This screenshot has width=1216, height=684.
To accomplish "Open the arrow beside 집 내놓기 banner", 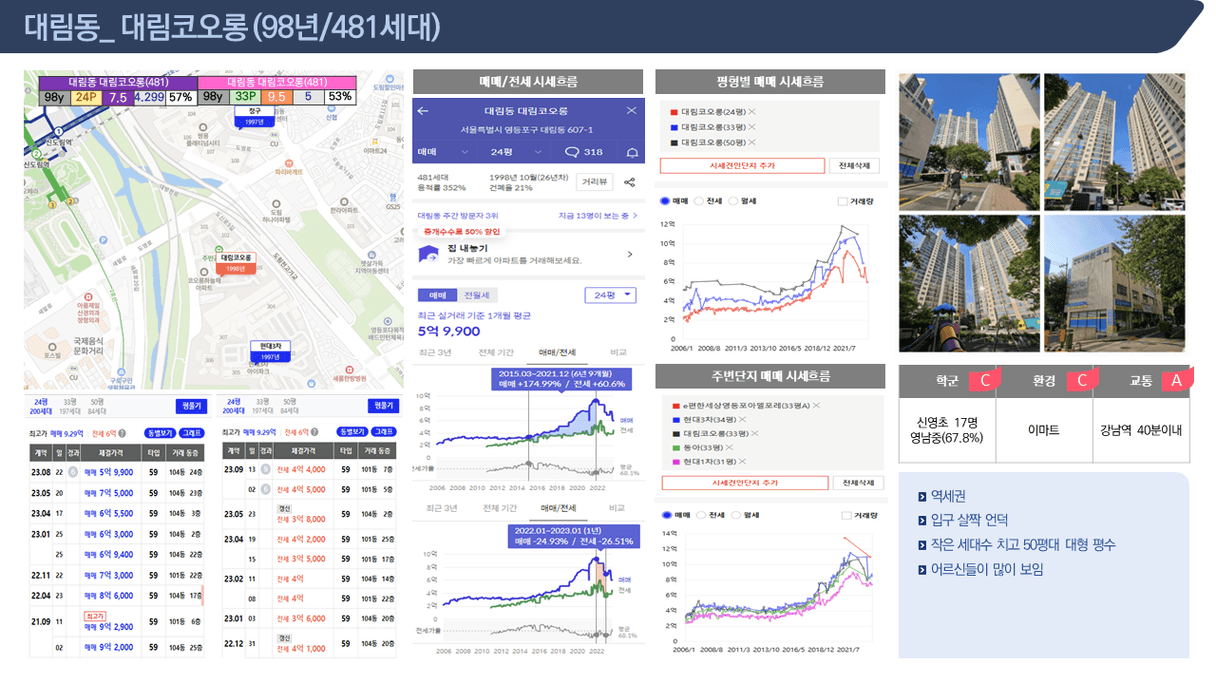I will point(629,255).
